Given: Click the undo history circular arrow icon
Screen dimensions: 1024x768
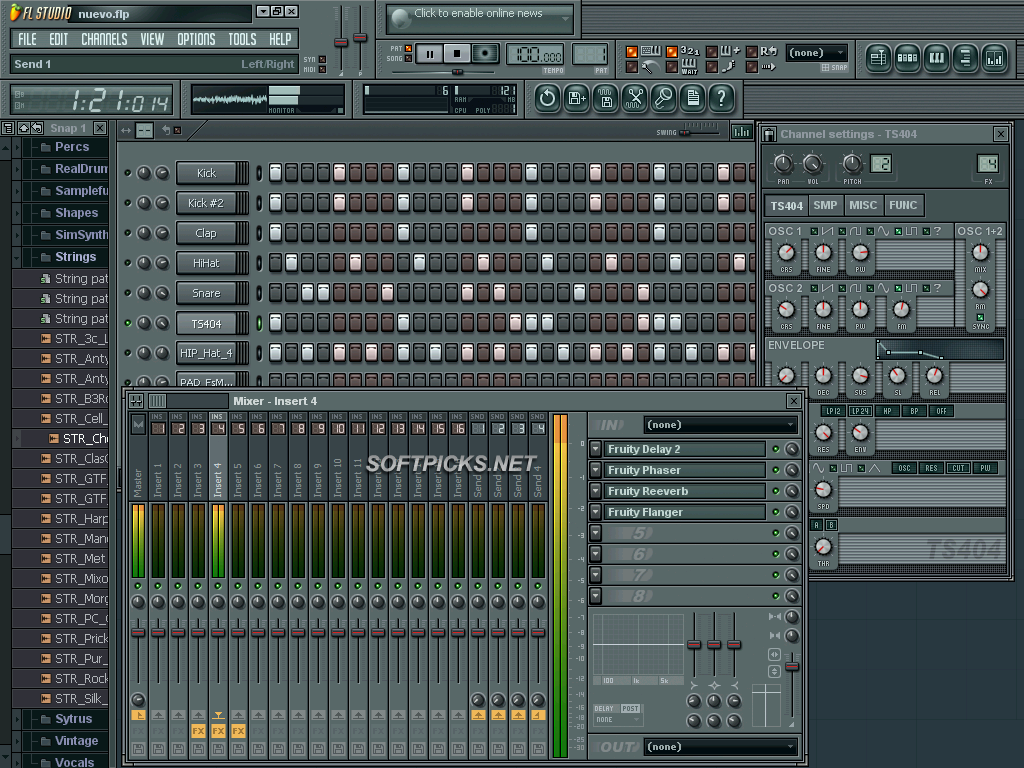Looking at the screenshot, I should (547, 99).
